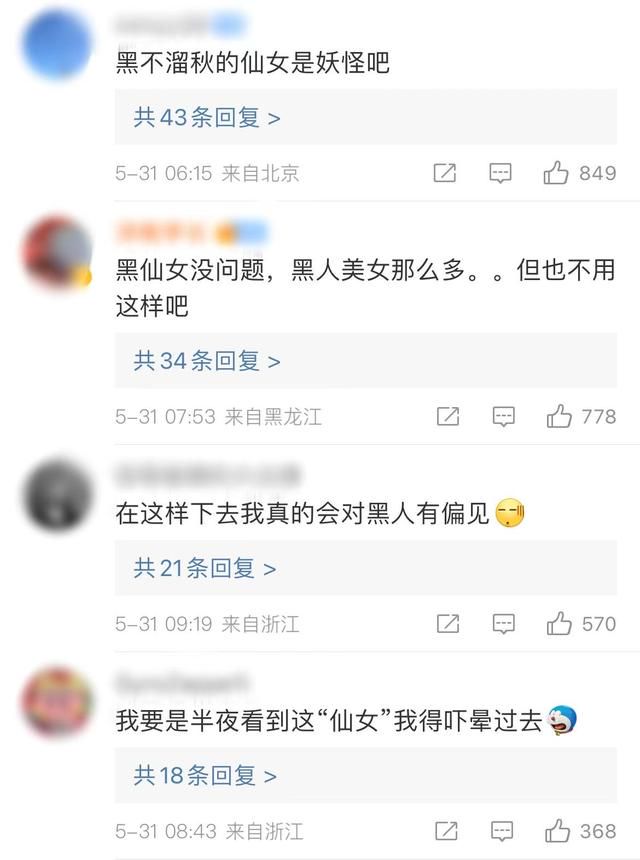Image resolution: width=640 pixels, height=860 pixels.
Task: Tap share icon on 07:53 Heilongjiang comment
Action: (x=448, y=417)
